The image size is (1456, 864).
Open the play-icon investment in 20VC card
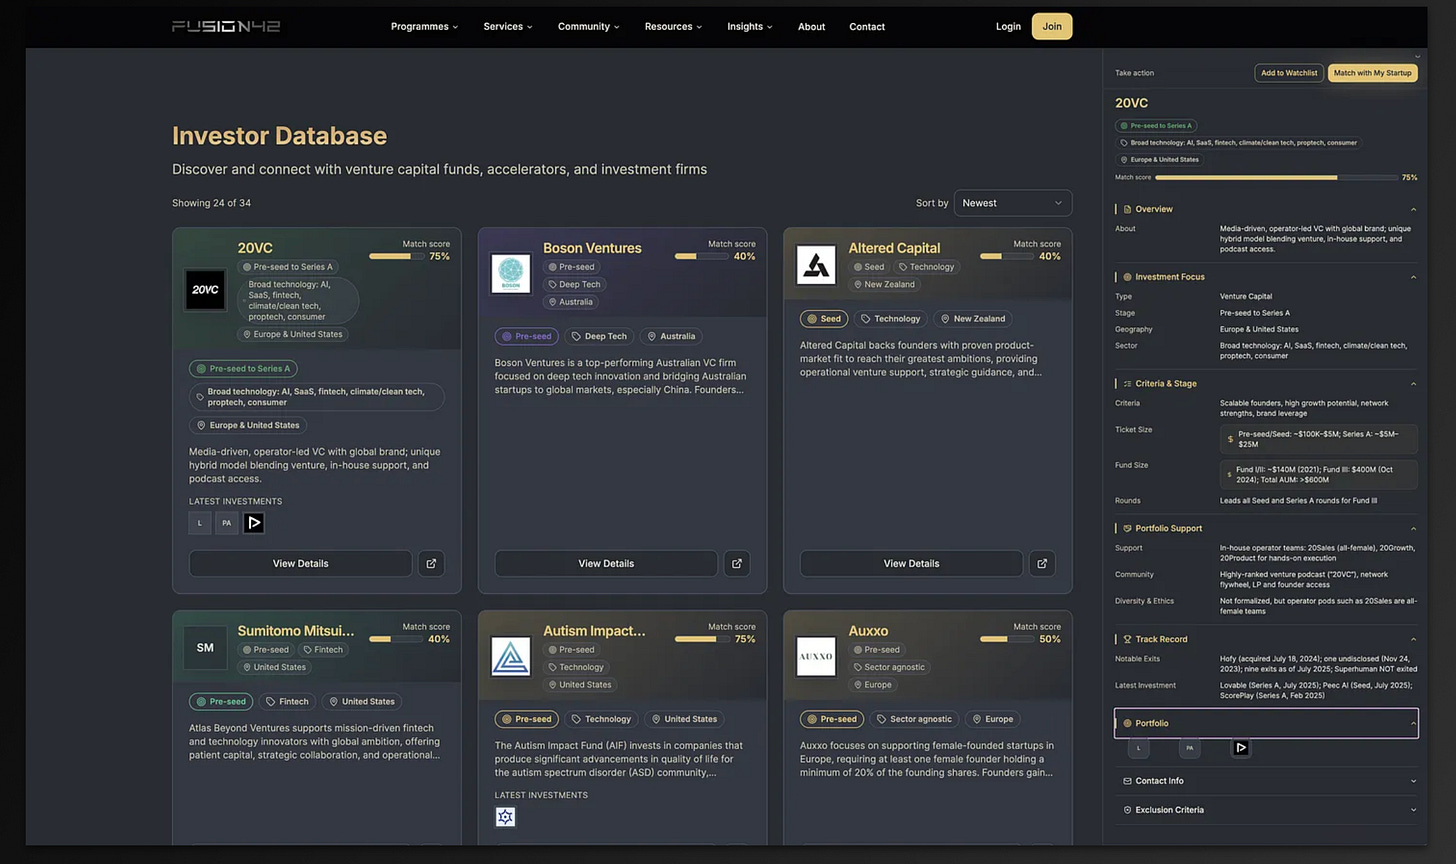(x=254, y=522)
